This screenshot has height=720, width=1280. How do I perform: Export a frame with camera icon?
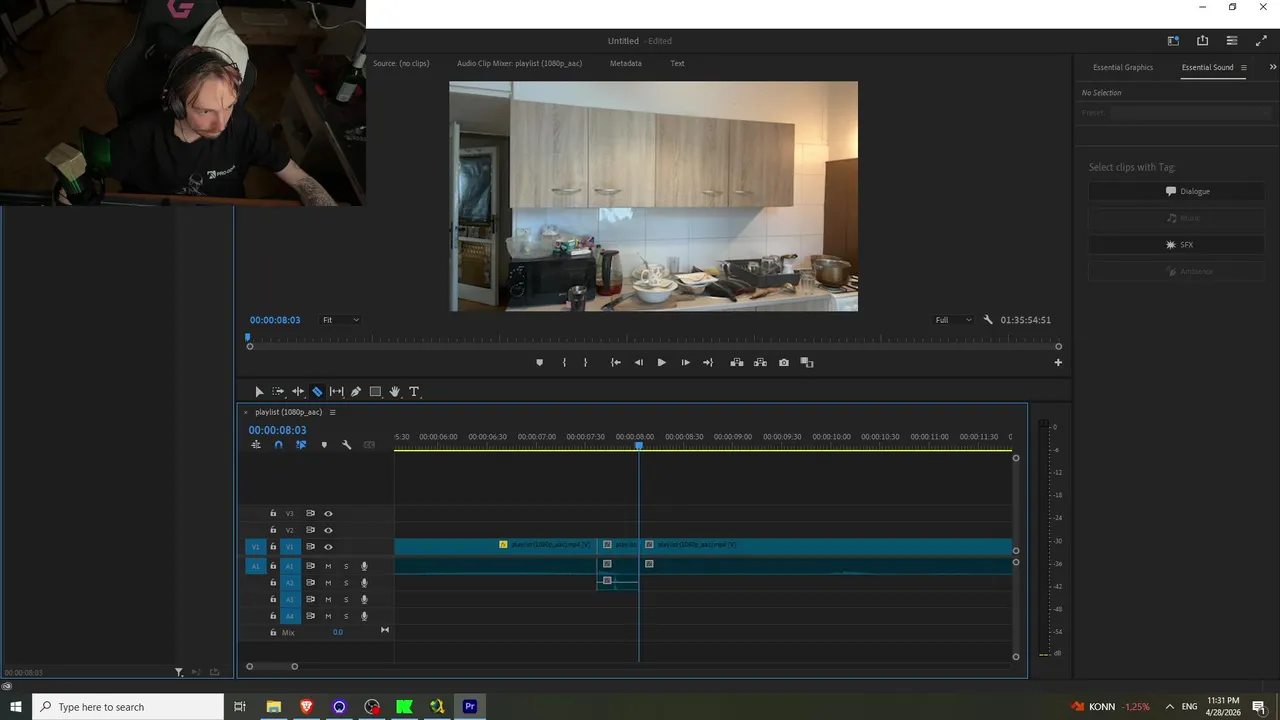784,363
